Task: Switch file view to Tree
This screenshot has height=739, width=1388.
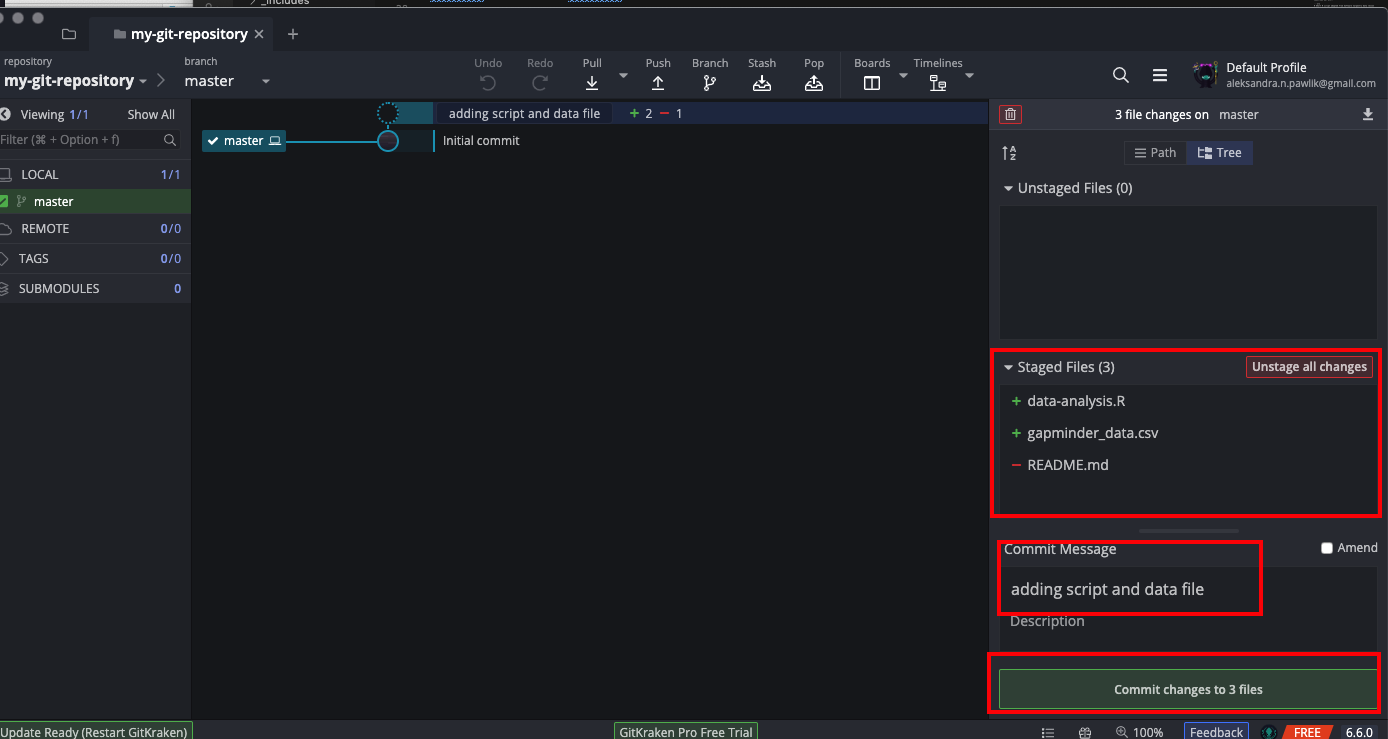Action: click(x=1220, y=153)
